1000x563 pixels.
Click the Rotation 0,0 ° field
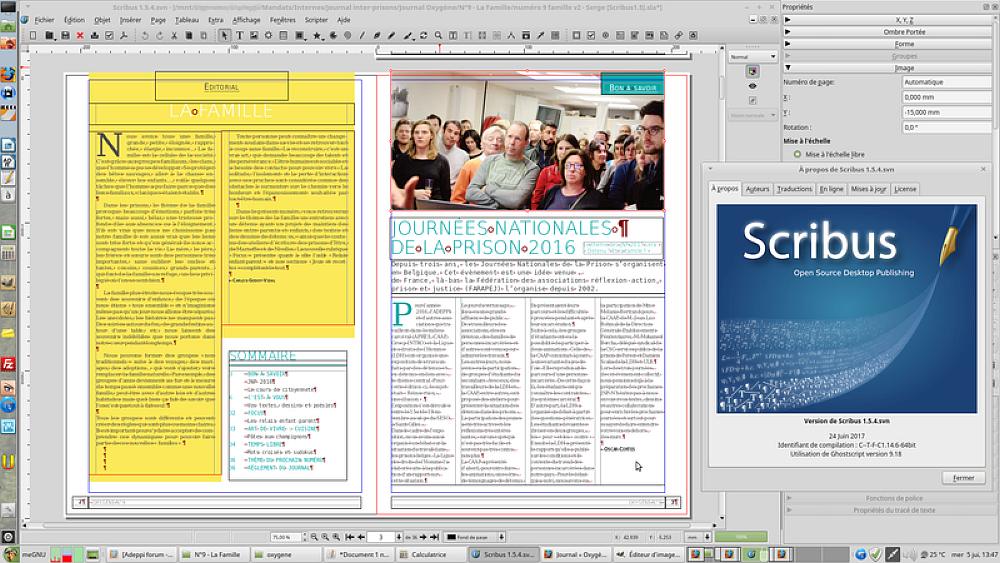pos(946,128)
